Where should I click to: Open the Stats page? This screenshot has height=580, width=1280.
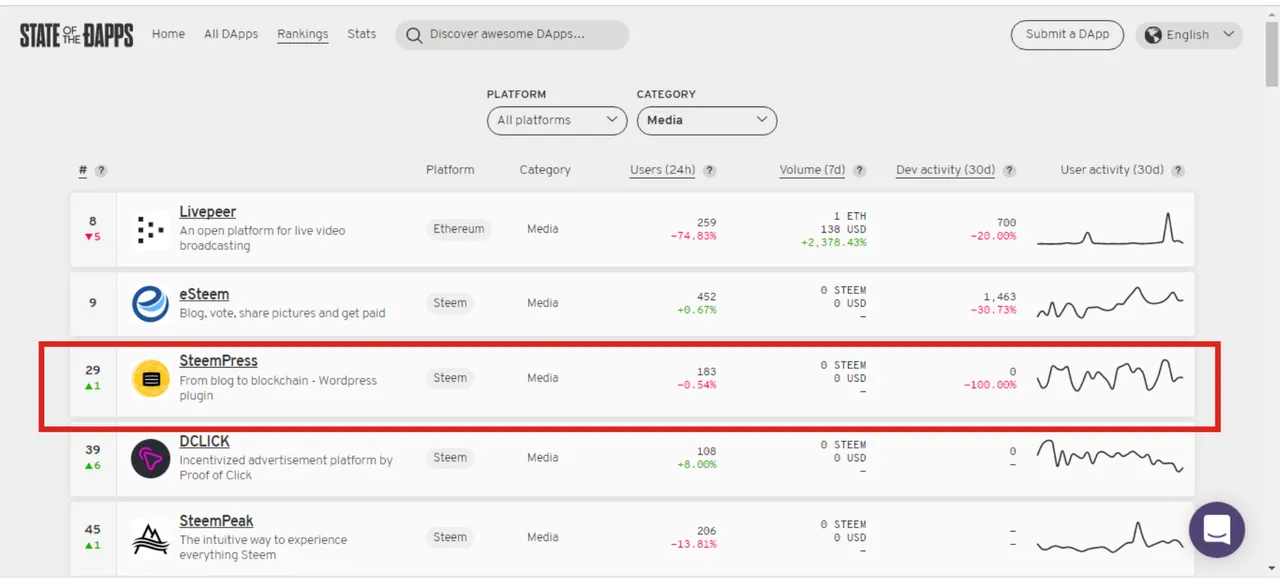point(362,34)
